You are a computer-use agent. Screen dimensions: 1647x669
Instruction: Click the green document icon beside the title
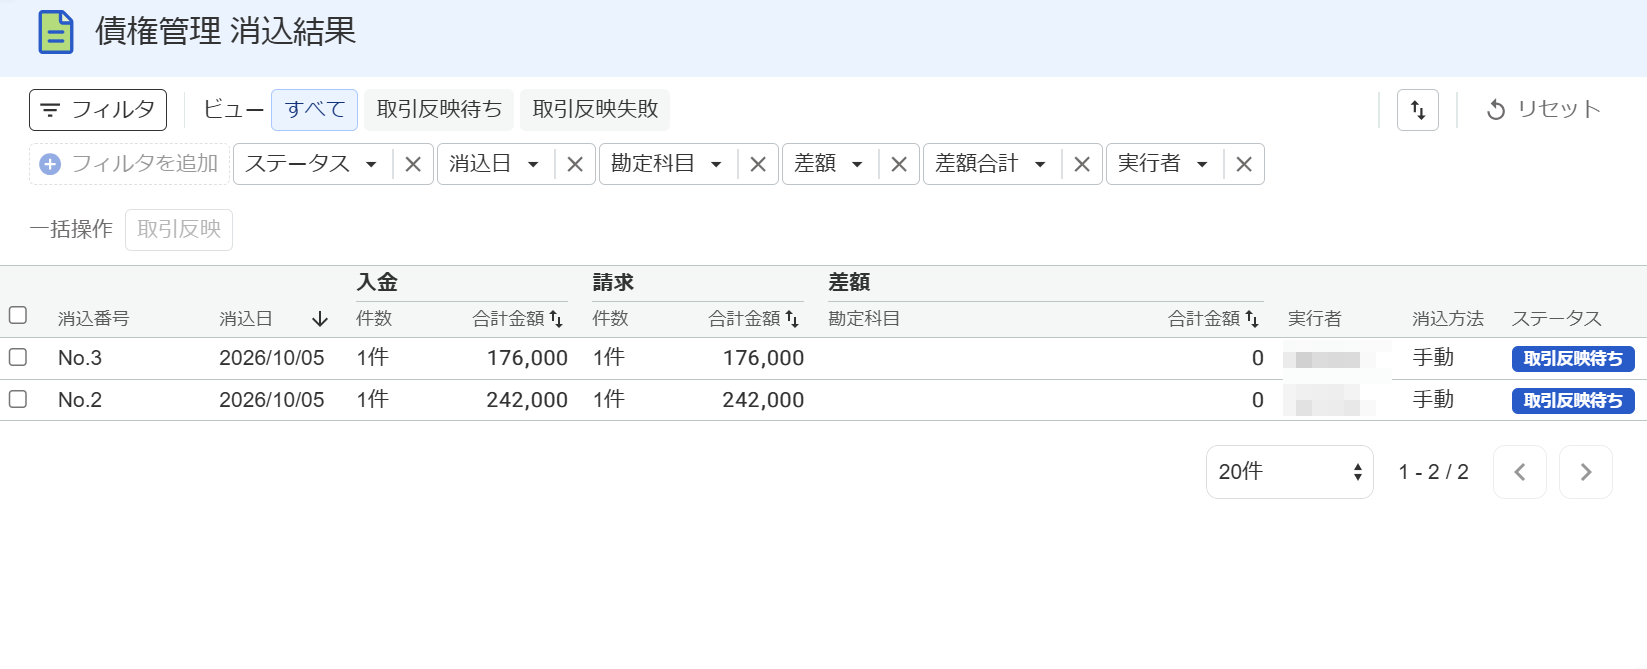pyautogui.click(x=56, y=32)
